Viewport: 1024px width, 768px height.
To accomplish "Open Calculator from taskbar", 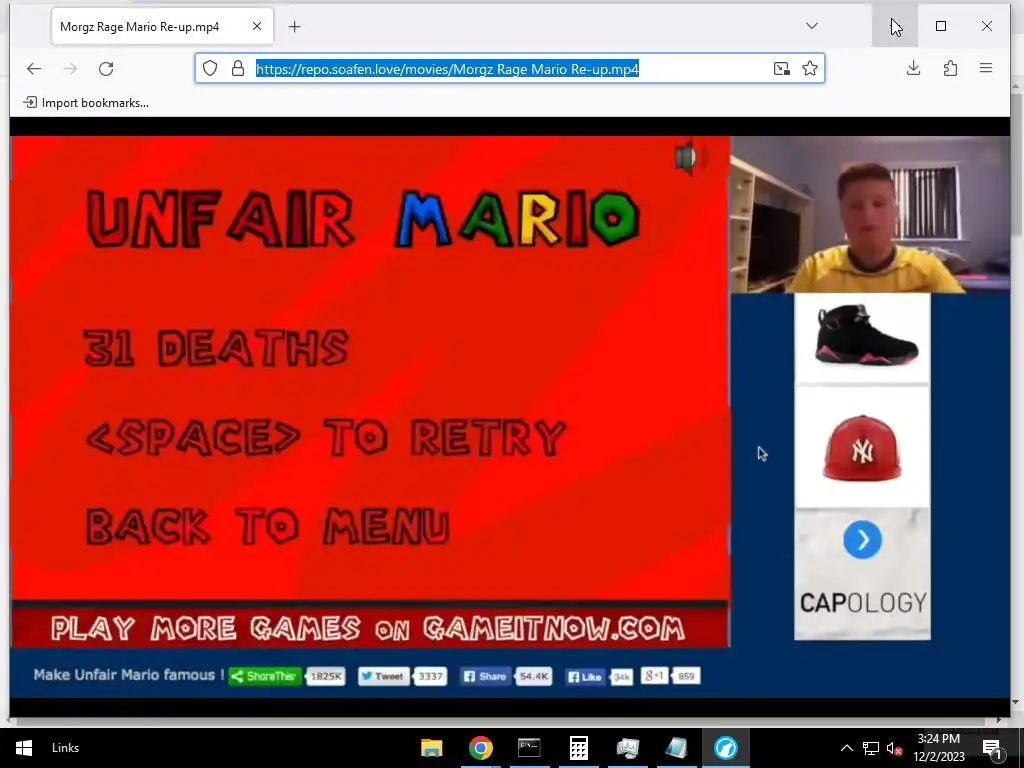I will click(x=579, y=748).
